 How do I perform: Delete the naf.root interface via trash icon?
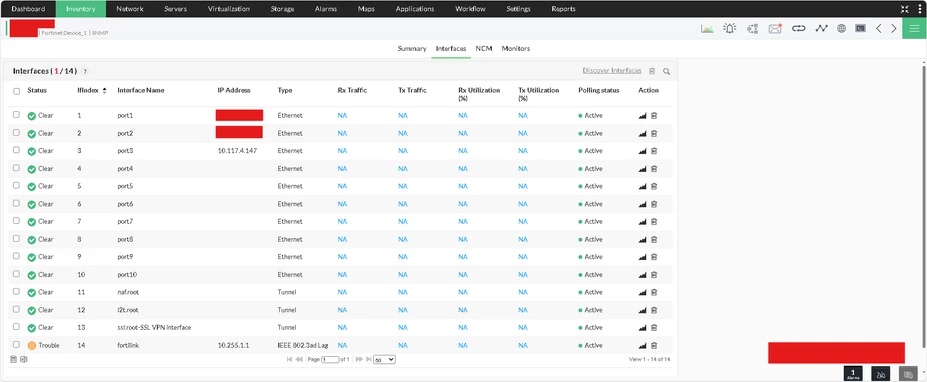click(654, 292)
